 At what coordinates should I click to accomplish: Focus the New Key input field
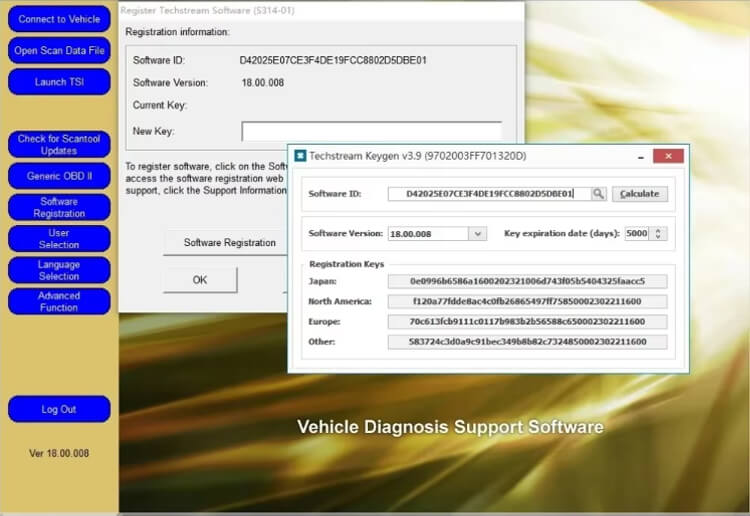pyautogui.click(x=372, y=132)
